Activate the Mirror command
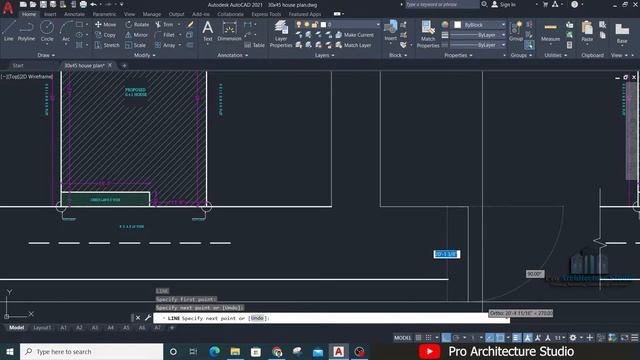Viewport: 640px width, 360px height. pyautogui.click(x=137, y=35)
